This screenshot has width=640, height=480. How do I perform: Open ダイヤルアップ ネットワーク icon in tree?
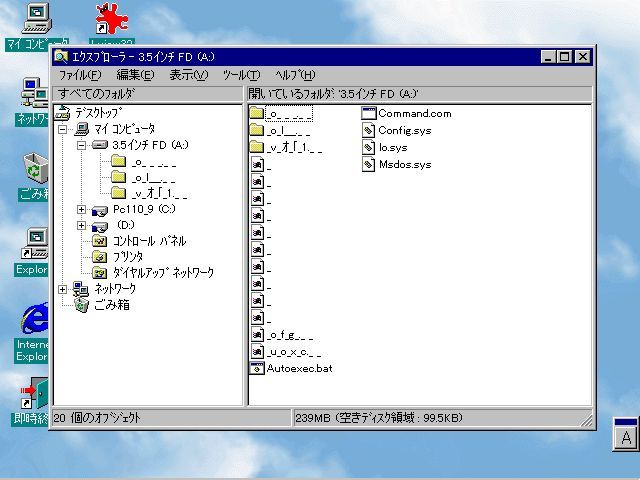(100, 272)
